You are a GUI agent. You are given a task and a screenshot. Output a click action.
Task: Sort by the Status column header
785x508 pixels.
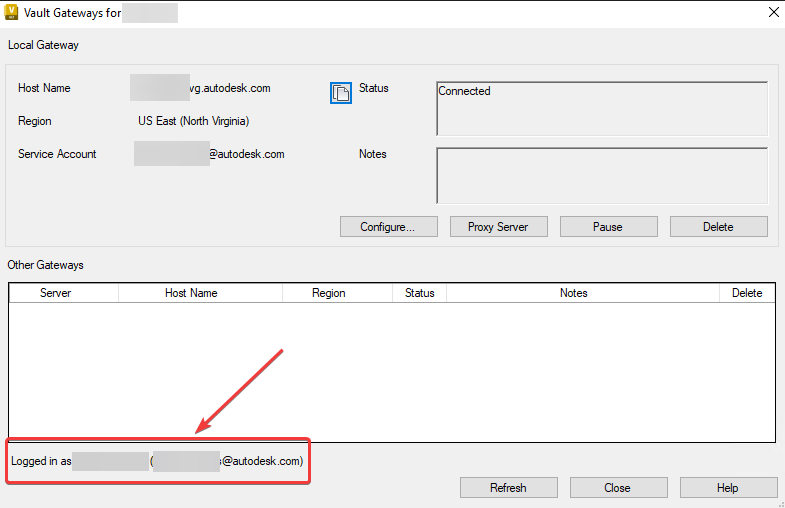(420, 293)
